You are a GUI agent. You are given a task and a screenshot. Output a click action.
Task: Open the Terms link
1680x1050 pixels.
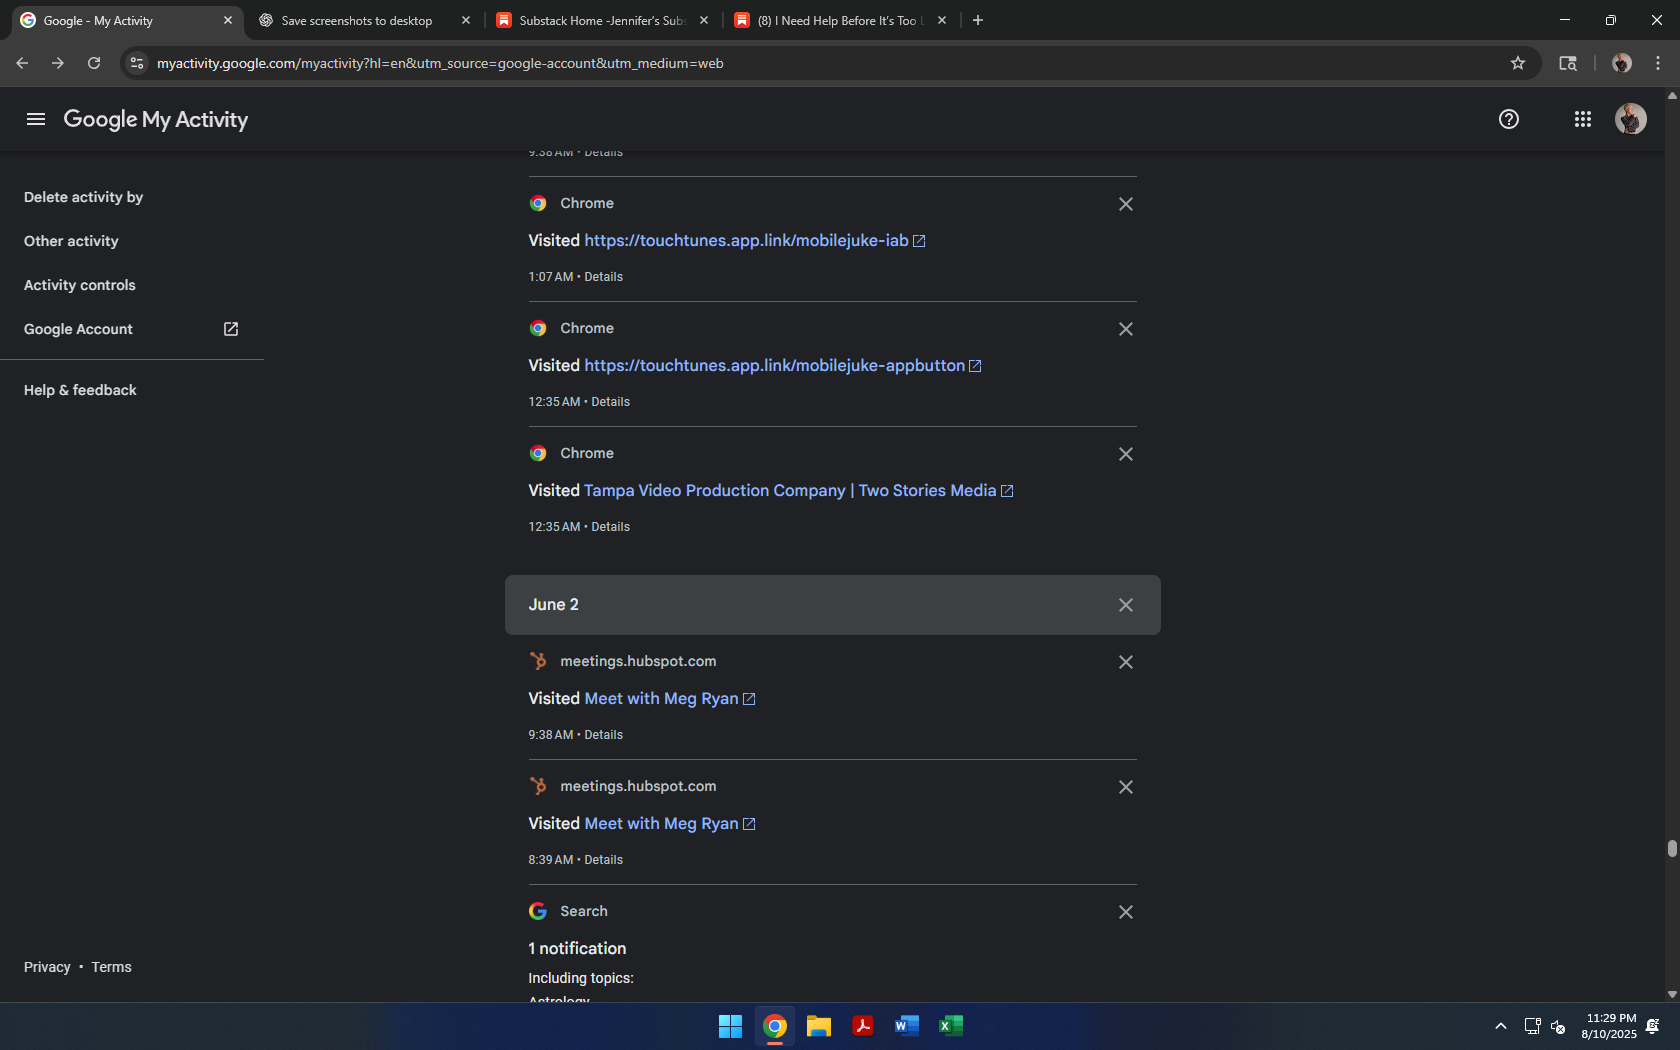point(111,967)
